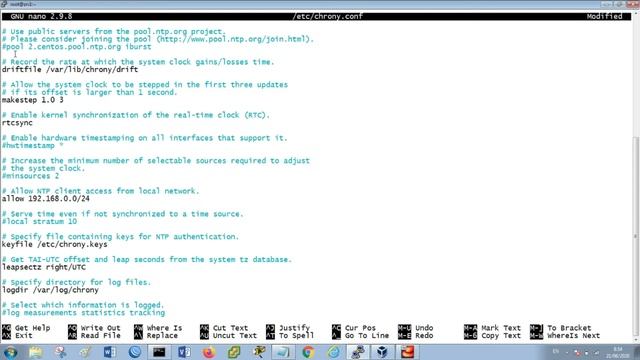Click the 'rtcsync' line
Image resolution: width=640 pixels, height=360 pixels.
[17, 123]
